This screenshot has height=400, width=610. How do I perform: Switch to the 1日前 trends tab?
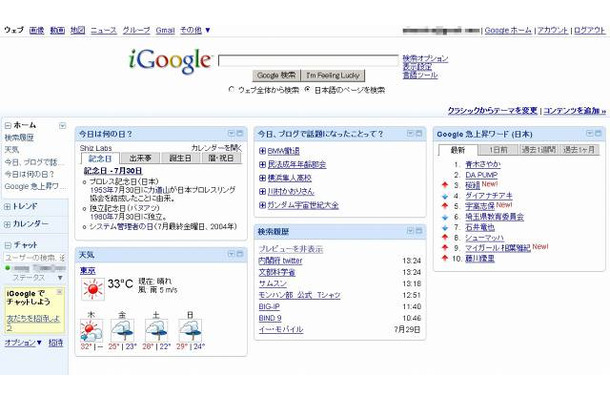tap(498, 149)
